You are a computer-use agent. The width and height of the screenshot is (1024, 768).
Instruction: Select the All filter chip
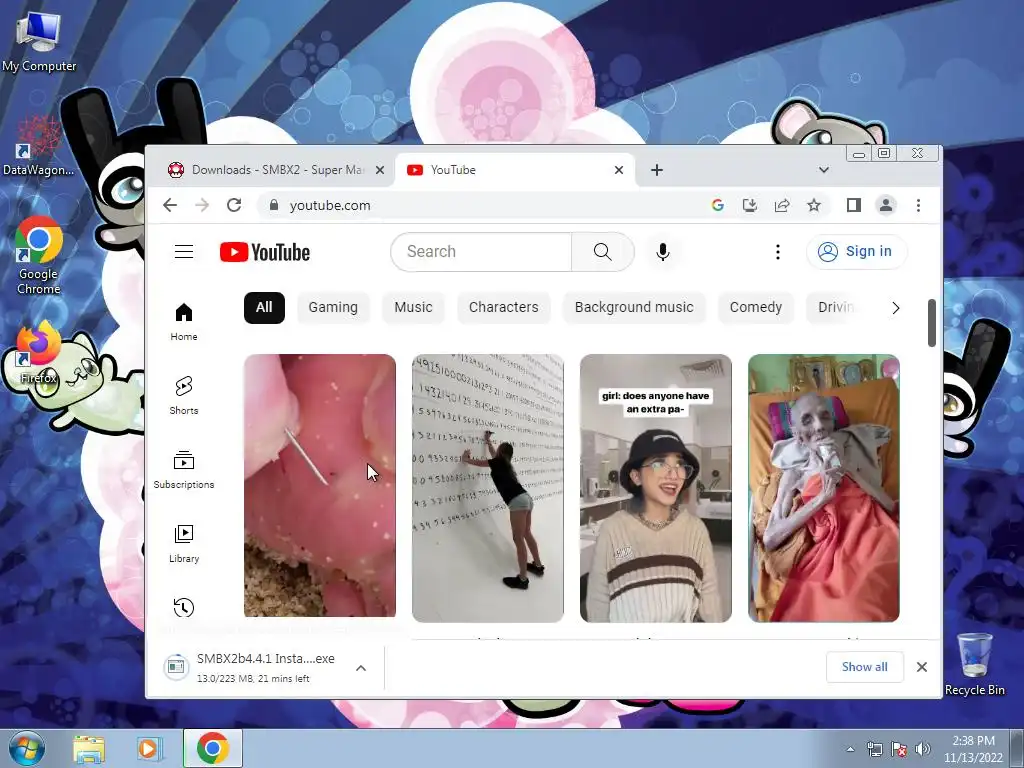tap(264, 308)
